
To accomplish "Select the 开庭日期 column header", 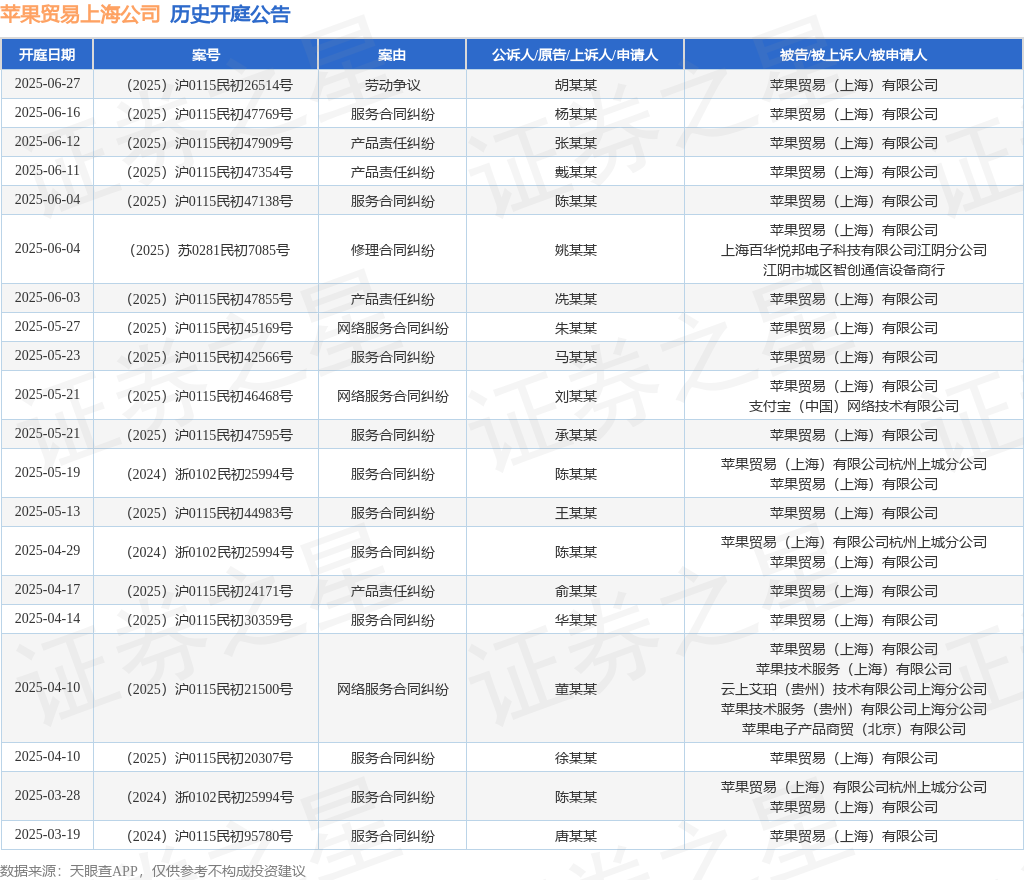I will [x=47, y=55].
